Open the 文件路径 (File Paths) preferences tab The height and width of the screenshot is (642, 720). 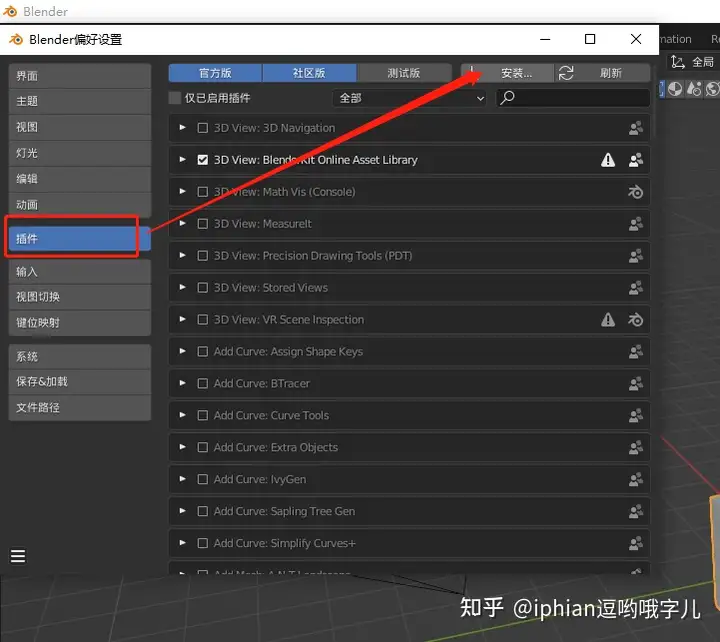[80, 408]
